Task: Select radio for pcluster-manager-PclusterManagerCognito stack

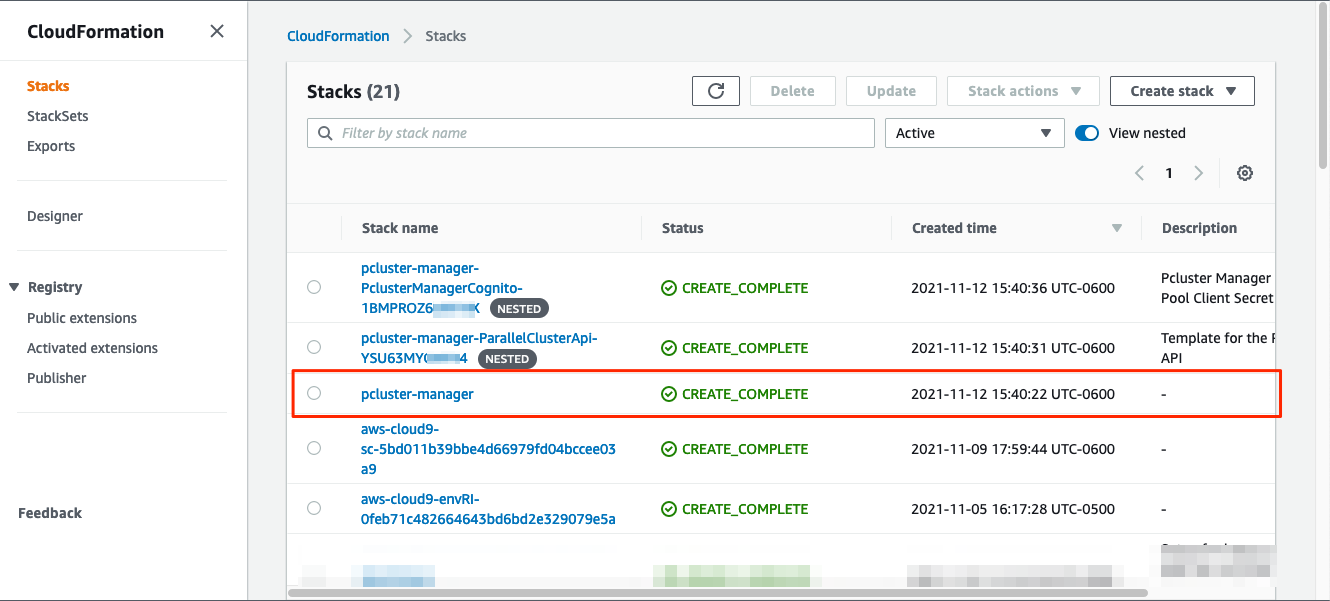Action: coord(314,287)
